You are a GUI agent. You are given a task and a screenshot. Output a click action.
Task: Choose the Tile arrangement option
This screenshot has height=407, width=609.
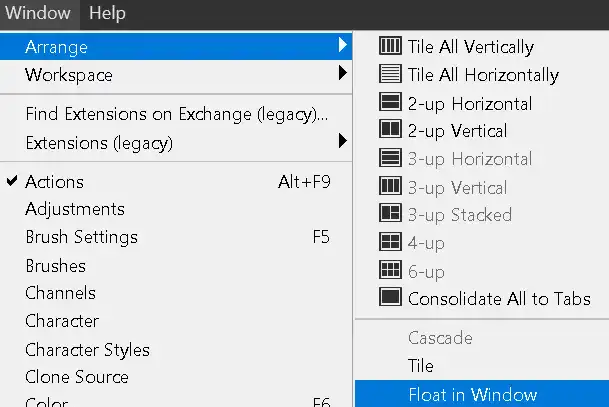(x=421, y=366)
